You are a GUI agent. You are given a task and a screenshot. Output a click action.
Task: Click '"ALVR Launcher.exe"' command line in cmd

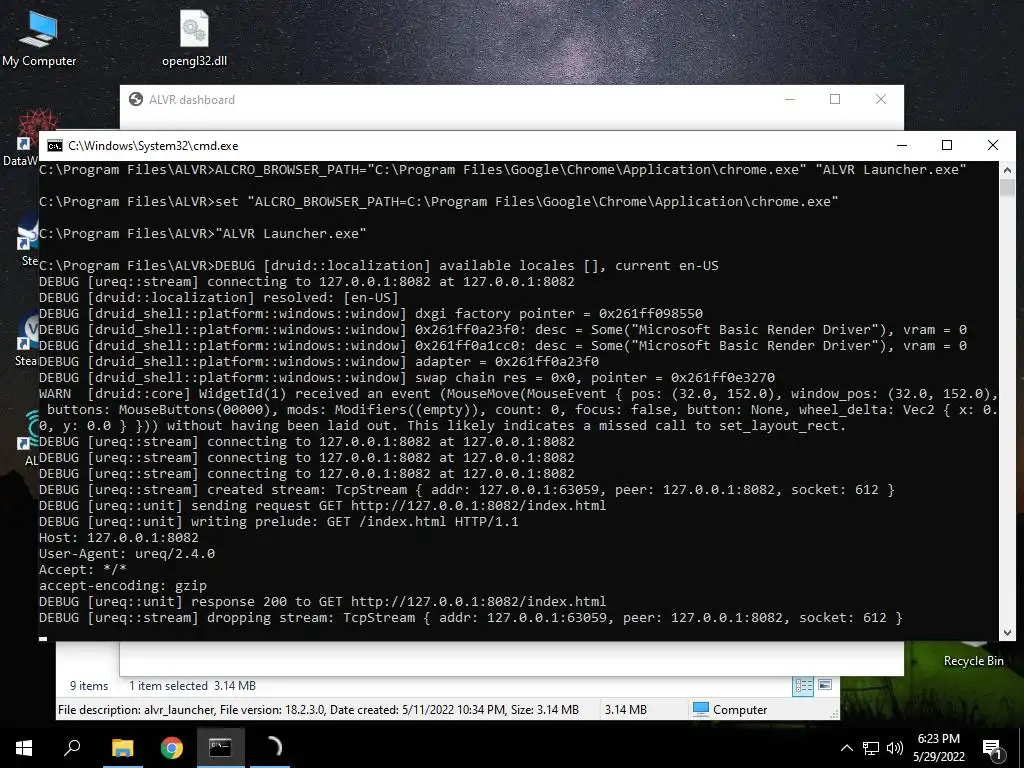coord(202,234)
